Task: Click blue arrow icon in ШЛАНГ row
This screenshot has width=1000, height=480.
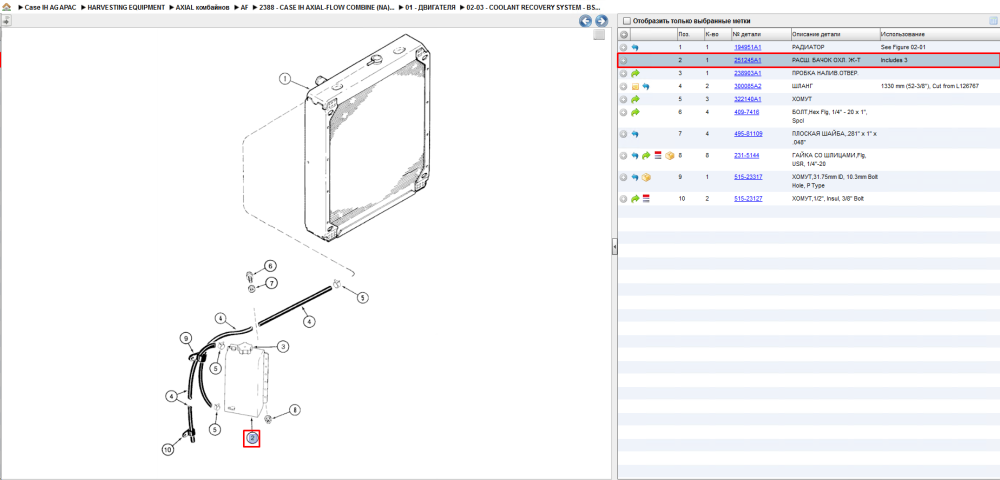Action: tap(646, 86)
